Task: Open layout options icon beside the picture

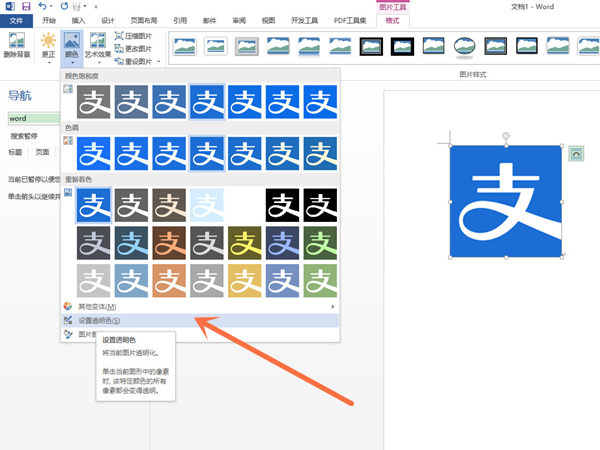Action: pos(575,153)
